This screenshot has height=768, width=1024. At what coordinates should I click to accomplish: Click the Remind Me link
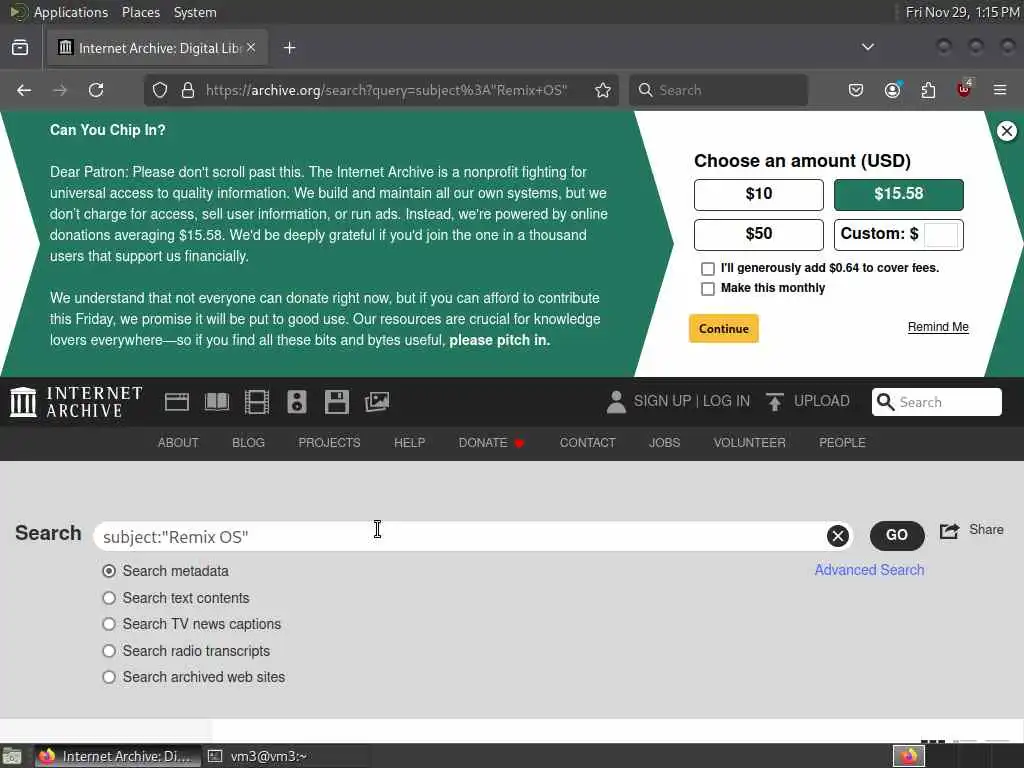[938, 327]
